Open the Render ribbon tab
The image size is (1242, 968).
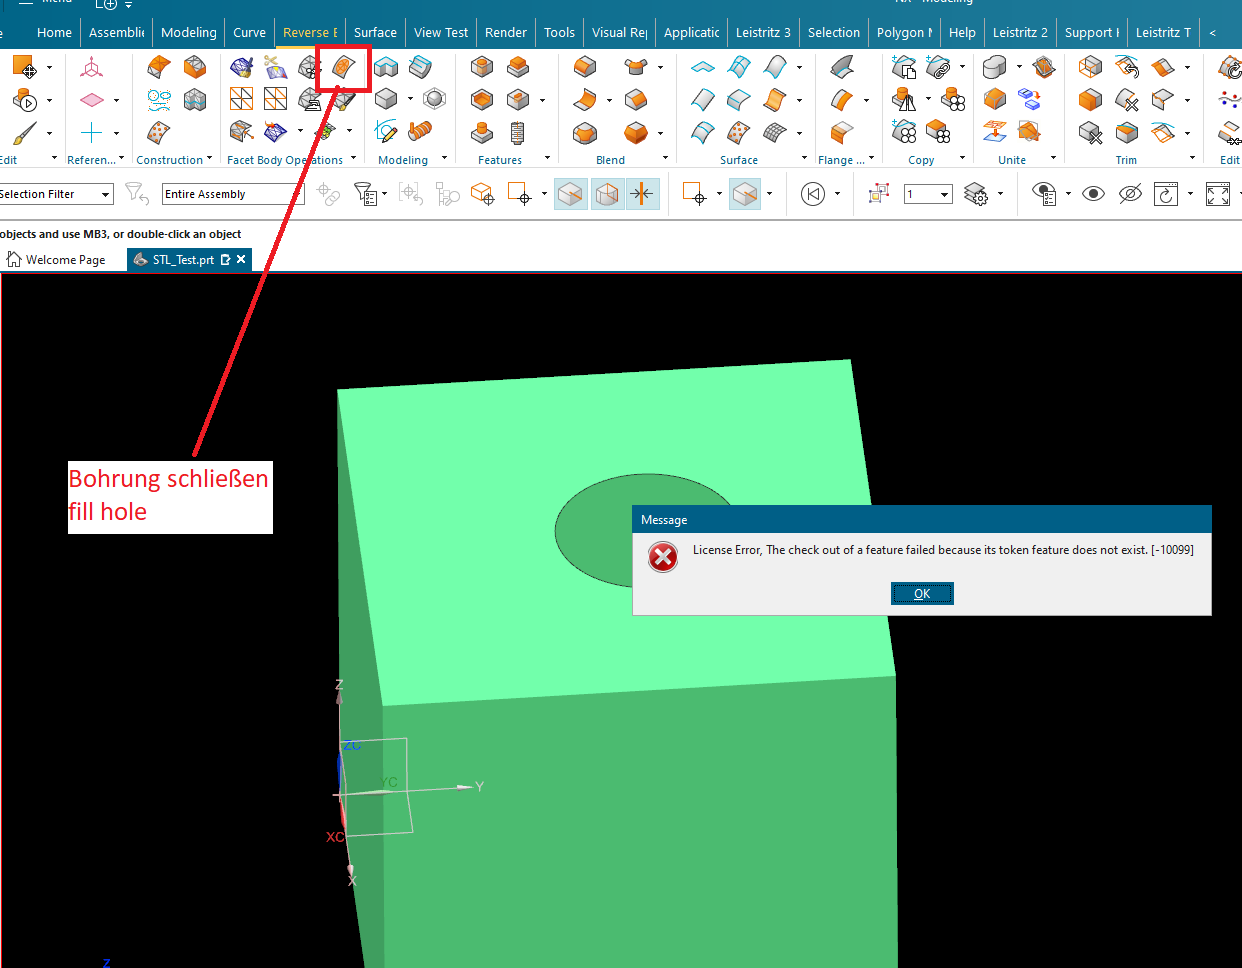[x=506, y=32]
